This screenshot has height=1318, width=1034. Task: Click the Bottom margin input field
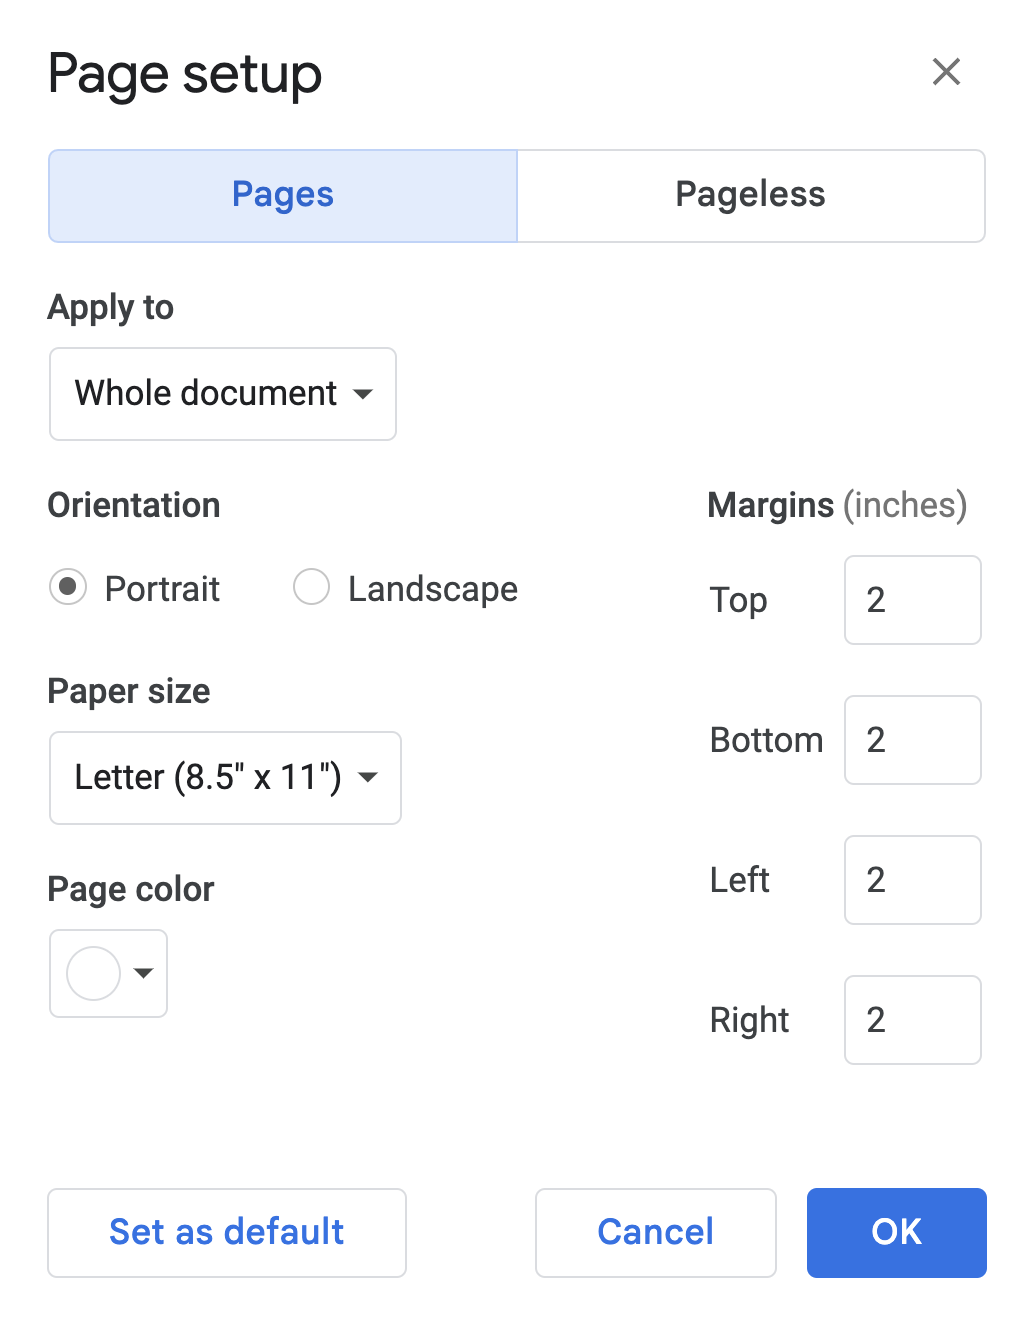(913, 740)
